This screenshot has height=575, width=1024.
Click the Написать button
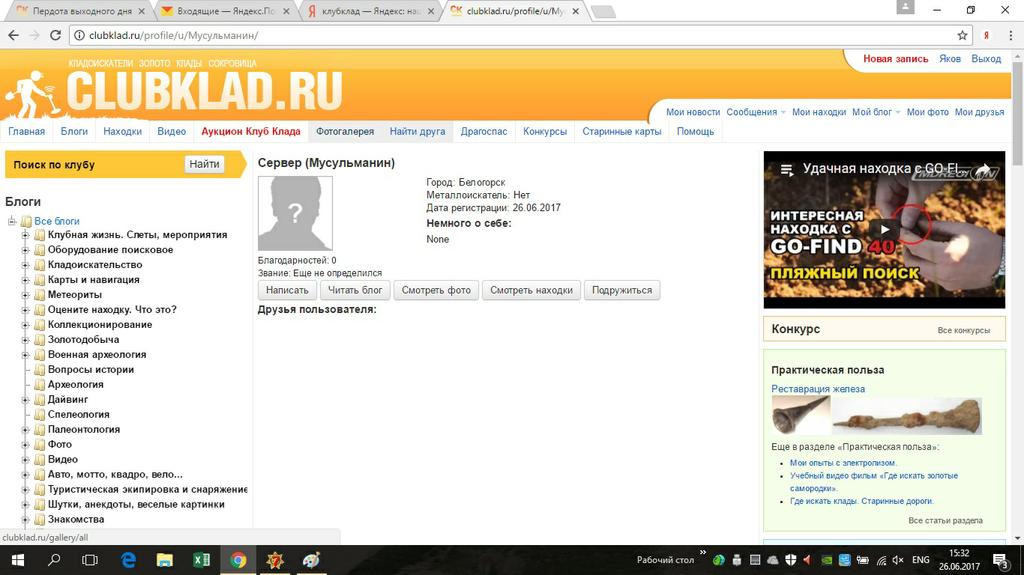[x=287, y=290]
